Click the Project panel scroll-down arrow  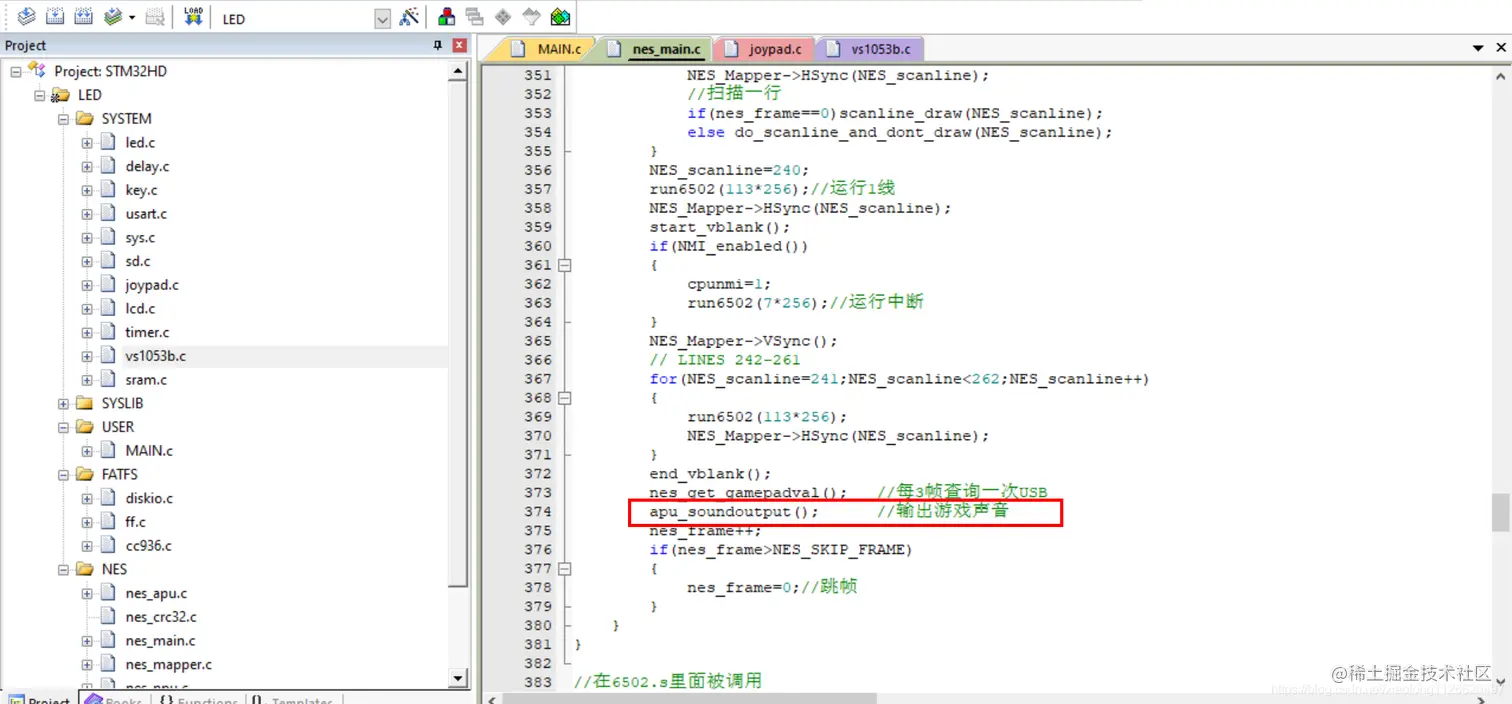459,678
